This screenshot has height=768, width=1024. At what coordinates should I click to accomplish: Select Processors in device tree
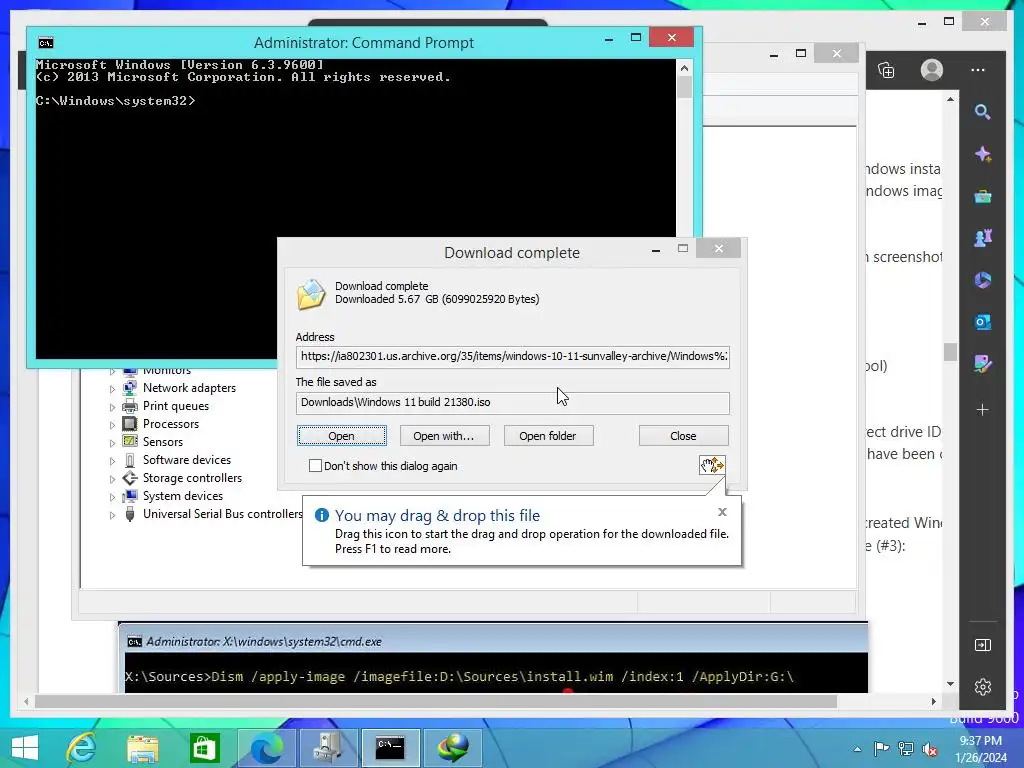click(x=170, y=424)
